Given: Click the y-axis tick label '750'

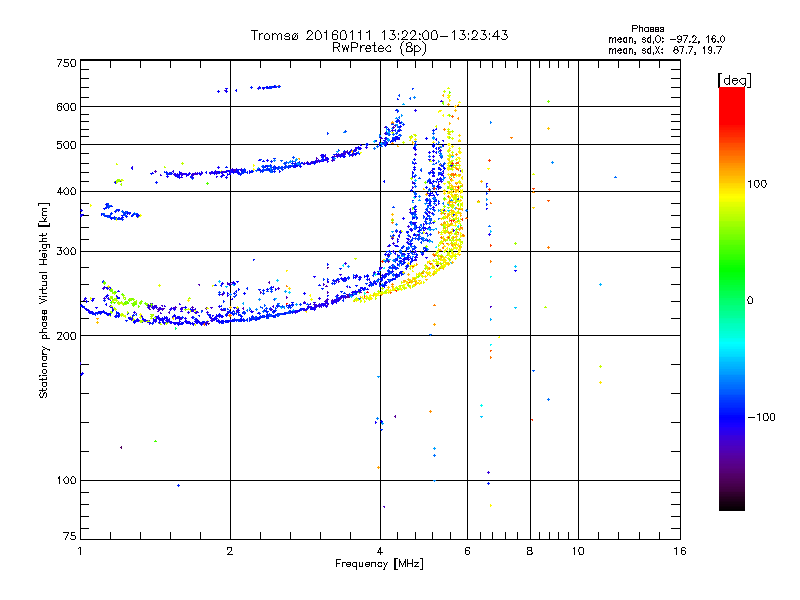Looking at the screenshot, I should pos(66,63).
